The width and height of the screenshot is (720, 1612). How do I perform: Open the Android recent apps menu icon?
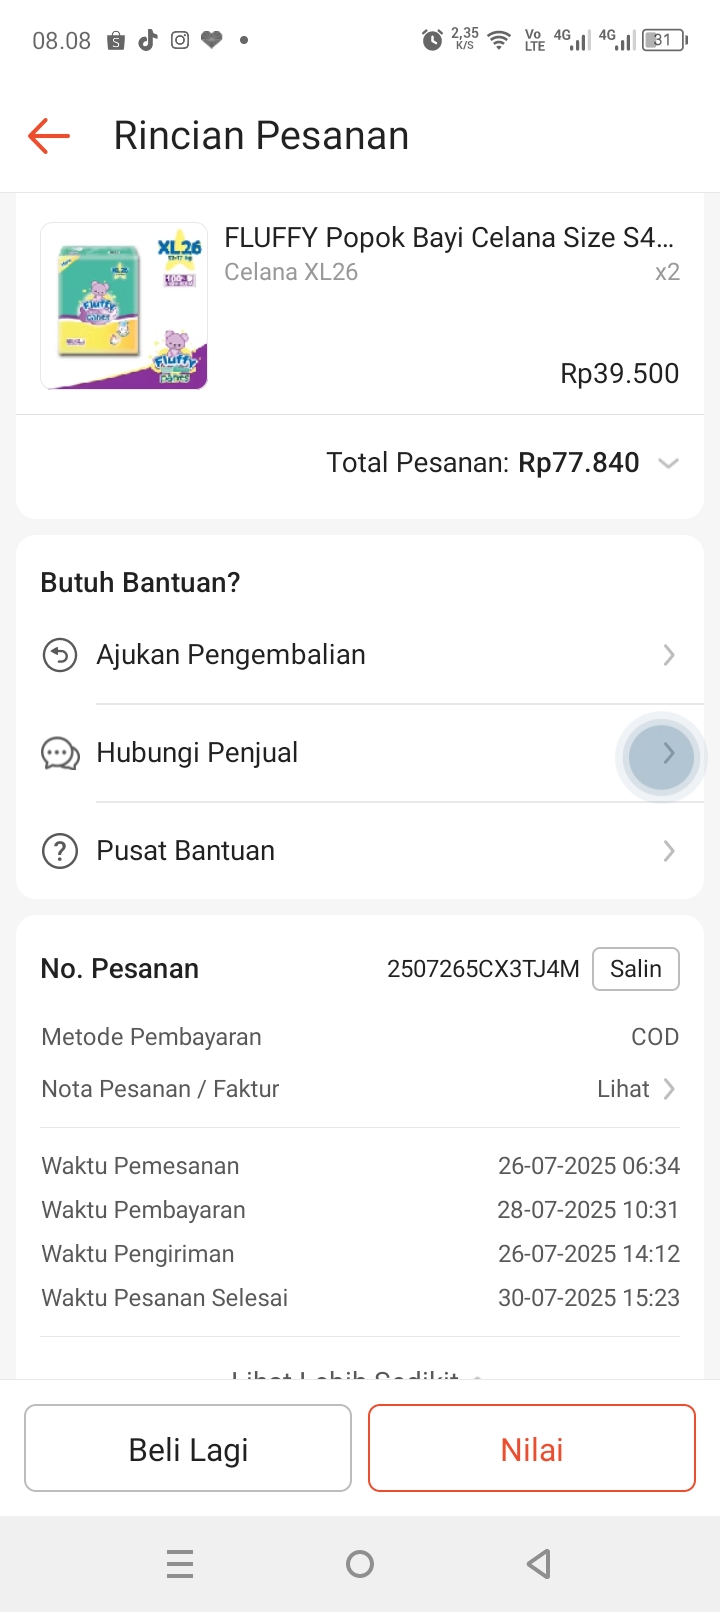pos(180,1564)
